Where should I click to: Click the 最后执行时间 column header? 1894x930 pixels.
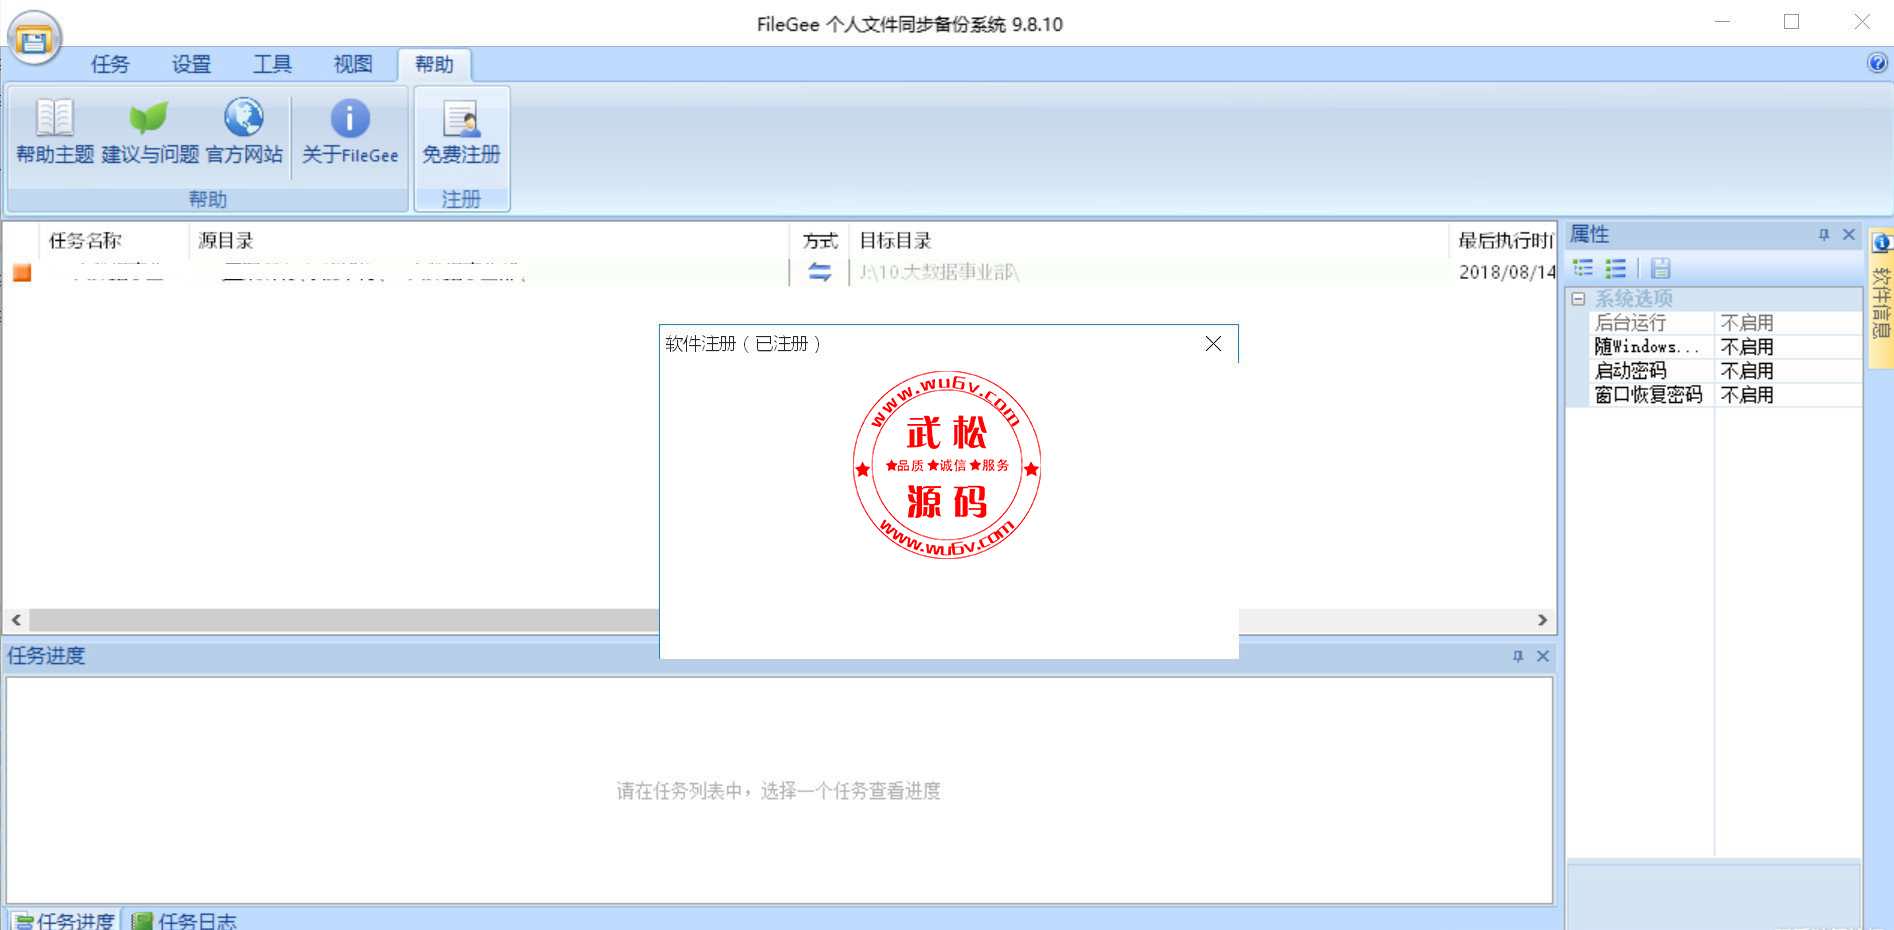pos(1503,240)
